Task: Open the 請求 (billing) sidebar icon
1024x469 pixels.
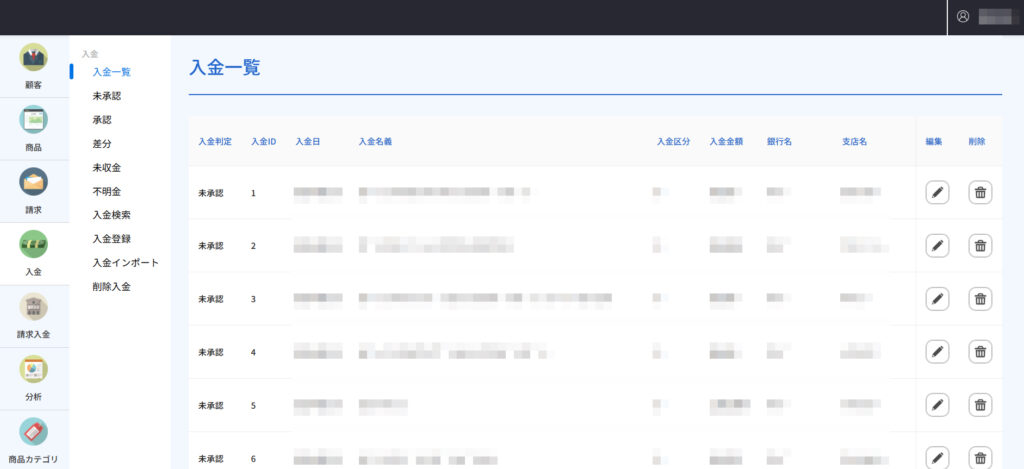Action: 34,184
